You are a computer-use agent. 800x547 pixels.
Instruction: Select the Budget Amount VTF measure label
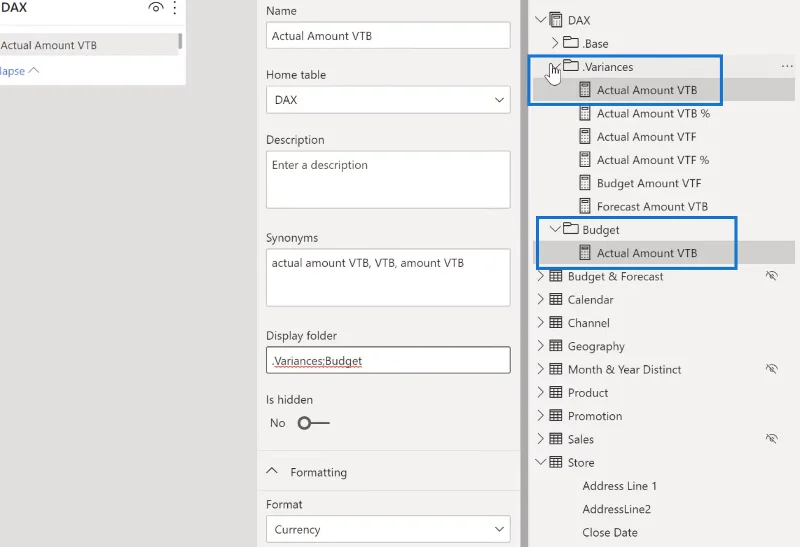point(649,183)
